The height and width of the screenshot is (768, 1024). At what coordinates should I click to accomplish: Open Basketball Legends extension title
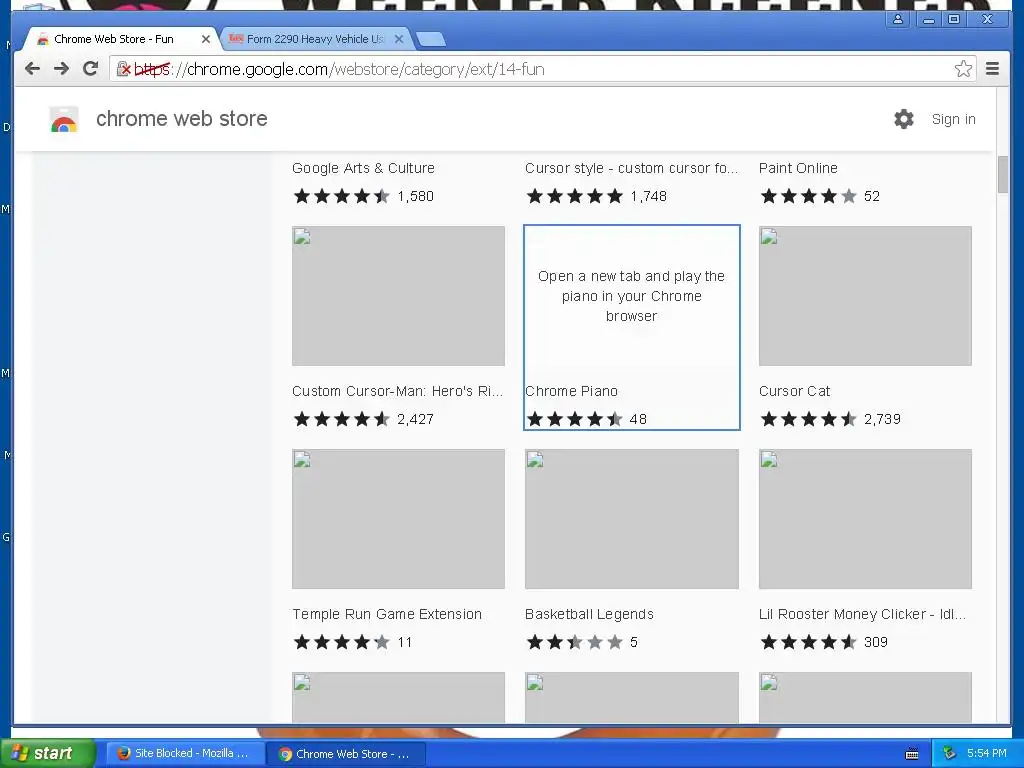click(589, 614)
